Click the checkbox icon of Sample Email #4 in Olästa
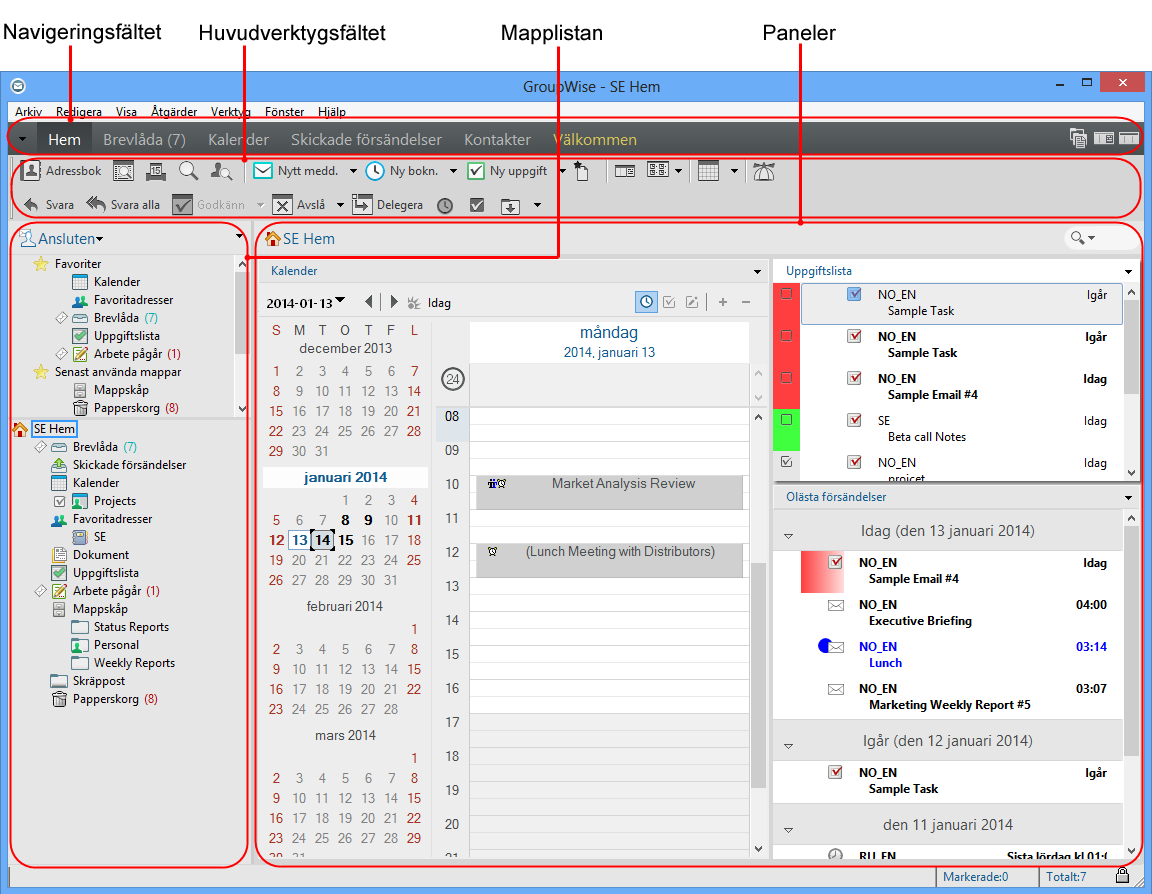1152x894 pixels. [835, 563]
